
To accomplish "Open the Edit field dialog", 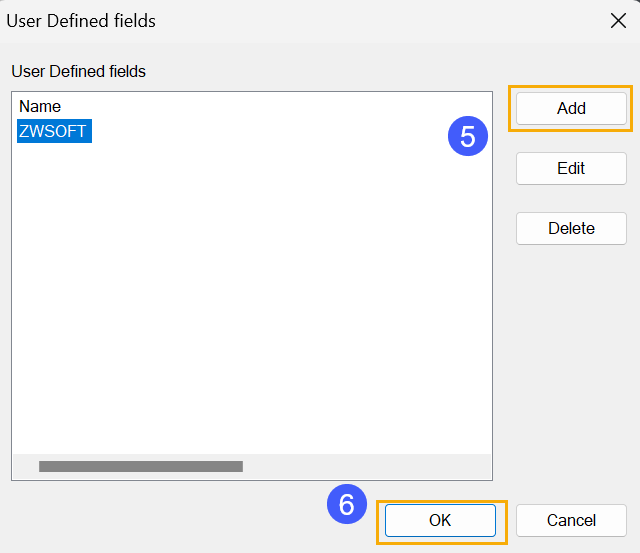I will [x=571, y=168].
